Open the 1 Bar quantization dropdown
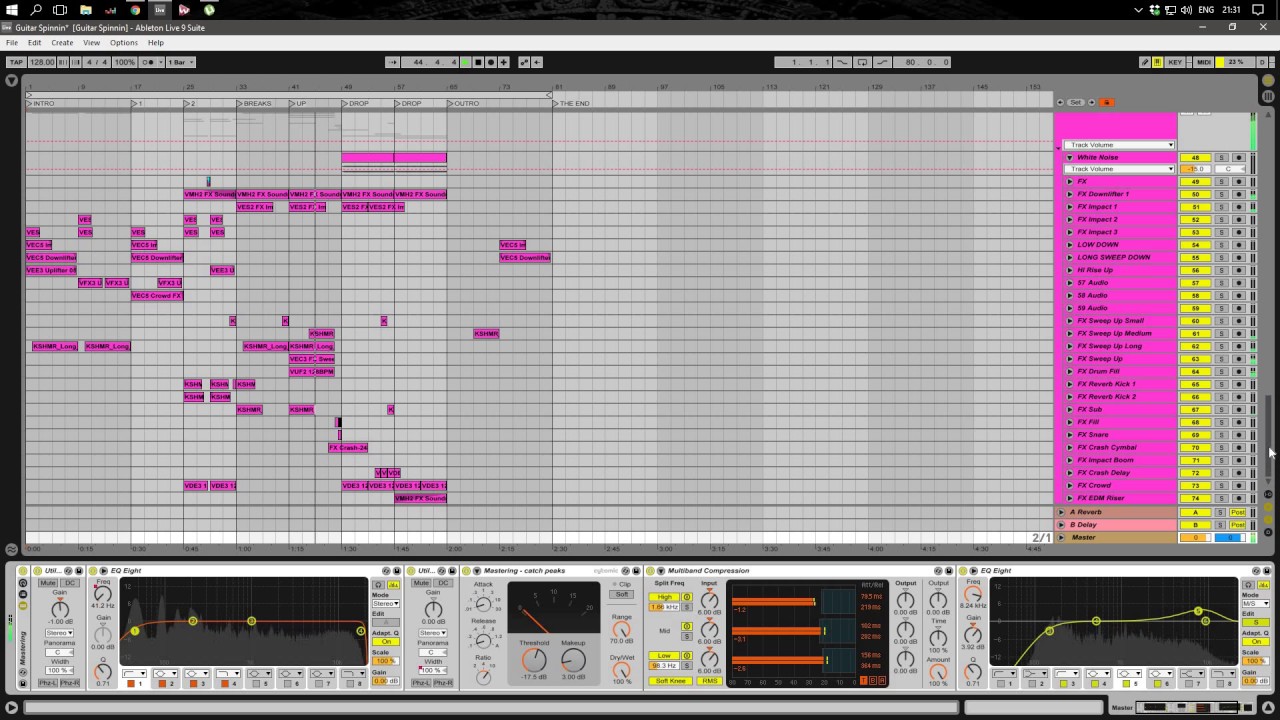The height and width of the screenshot is (720, 1280). coord(181,62)
